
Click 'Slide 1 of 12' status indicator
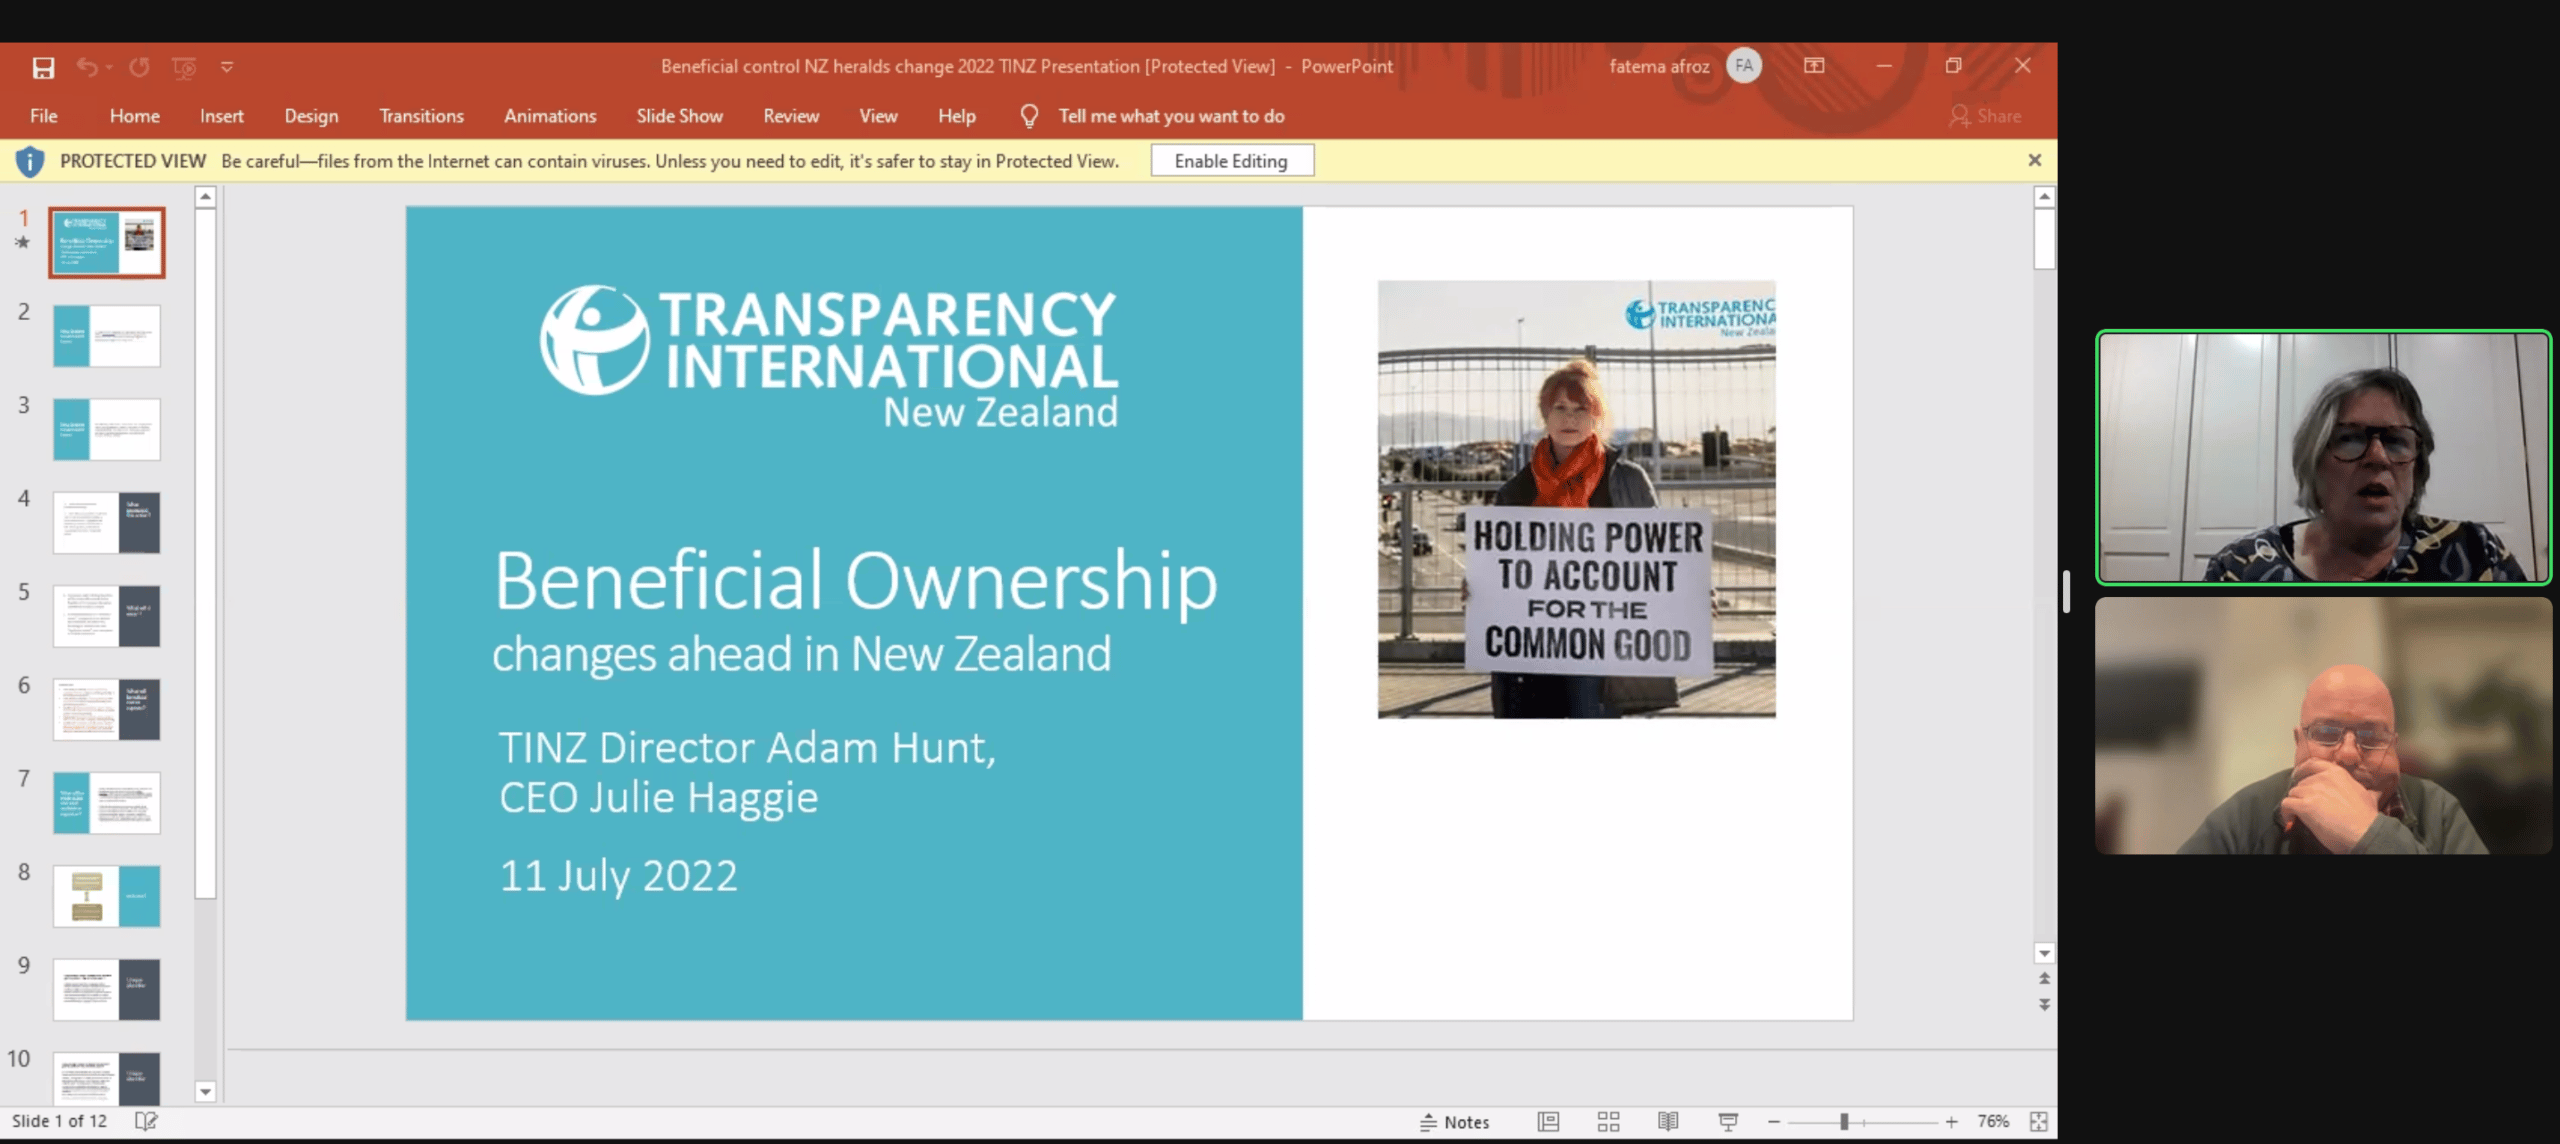coord(60,1121)
